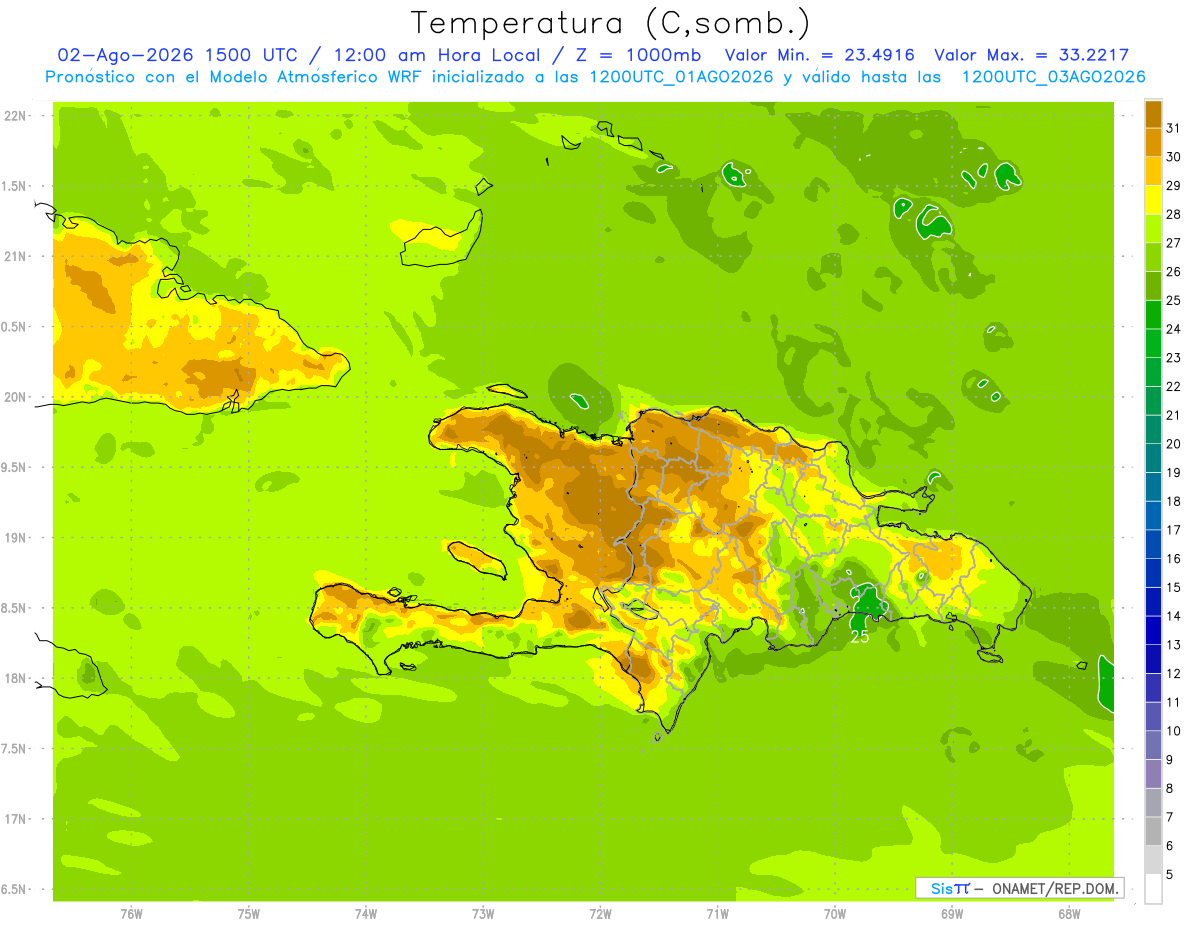Click the legend swatch between 30 and 31

click(x=1153, y=143)
